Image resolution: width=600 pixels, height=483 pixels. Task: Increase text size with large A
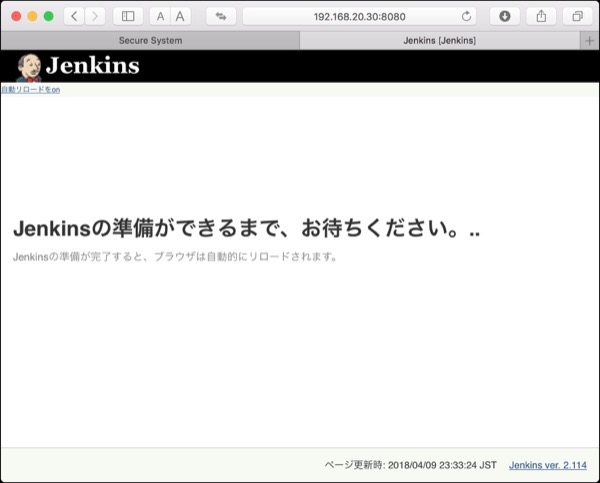(x=180, y=16)
